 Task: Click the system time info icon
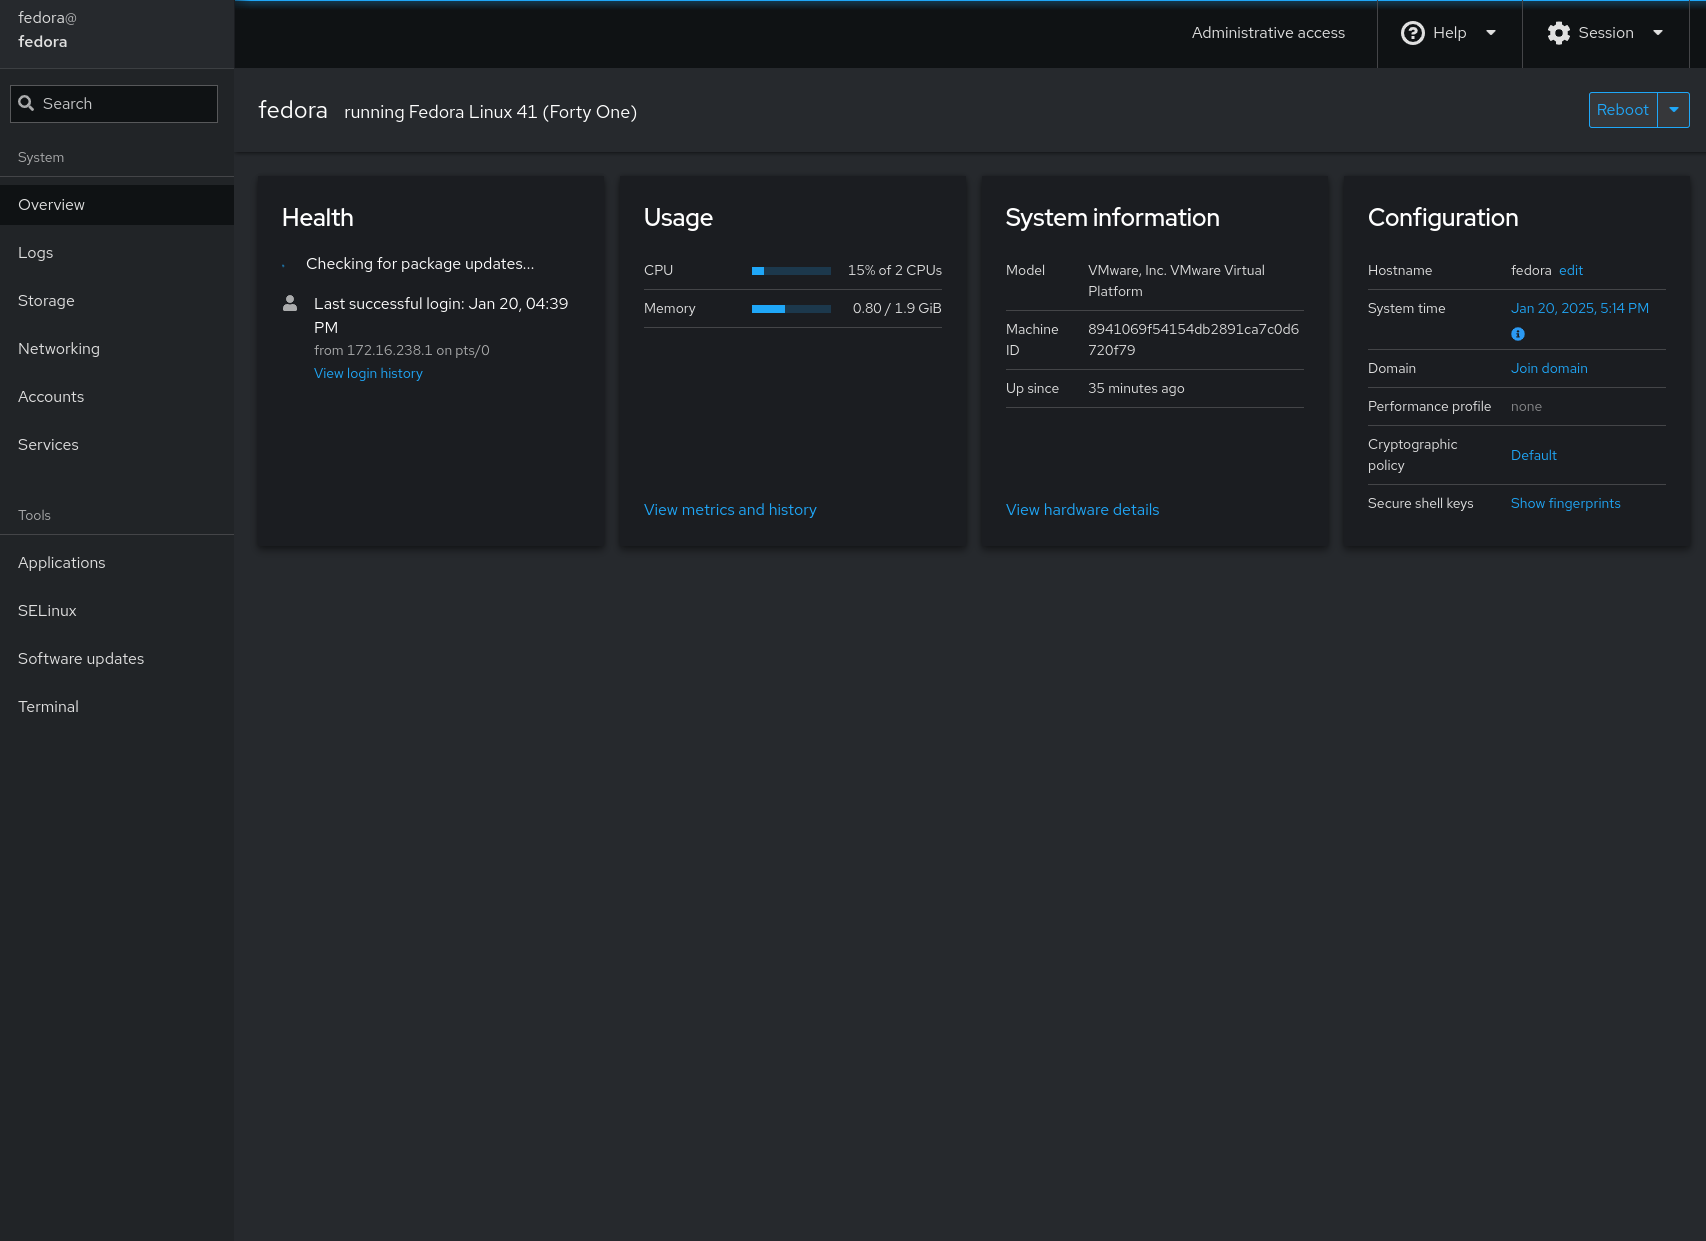coord(1517,334)
